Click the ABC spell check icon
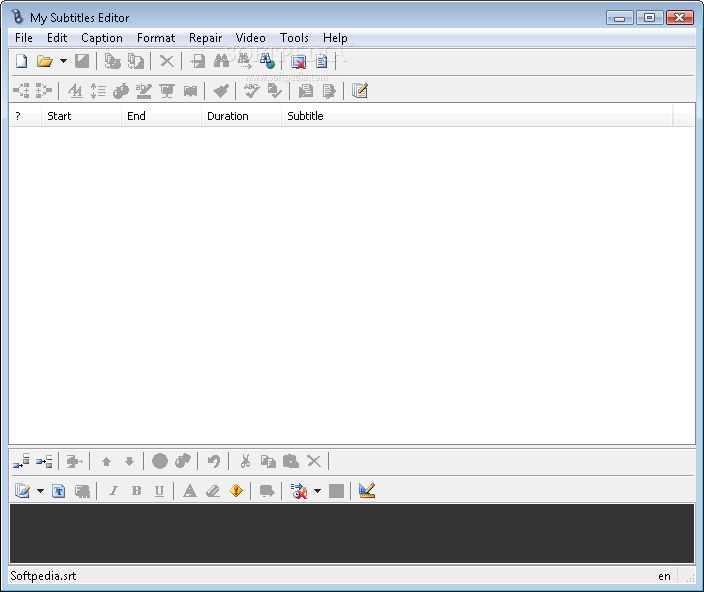Screen dimensions: 704x592 pos(251,91)
